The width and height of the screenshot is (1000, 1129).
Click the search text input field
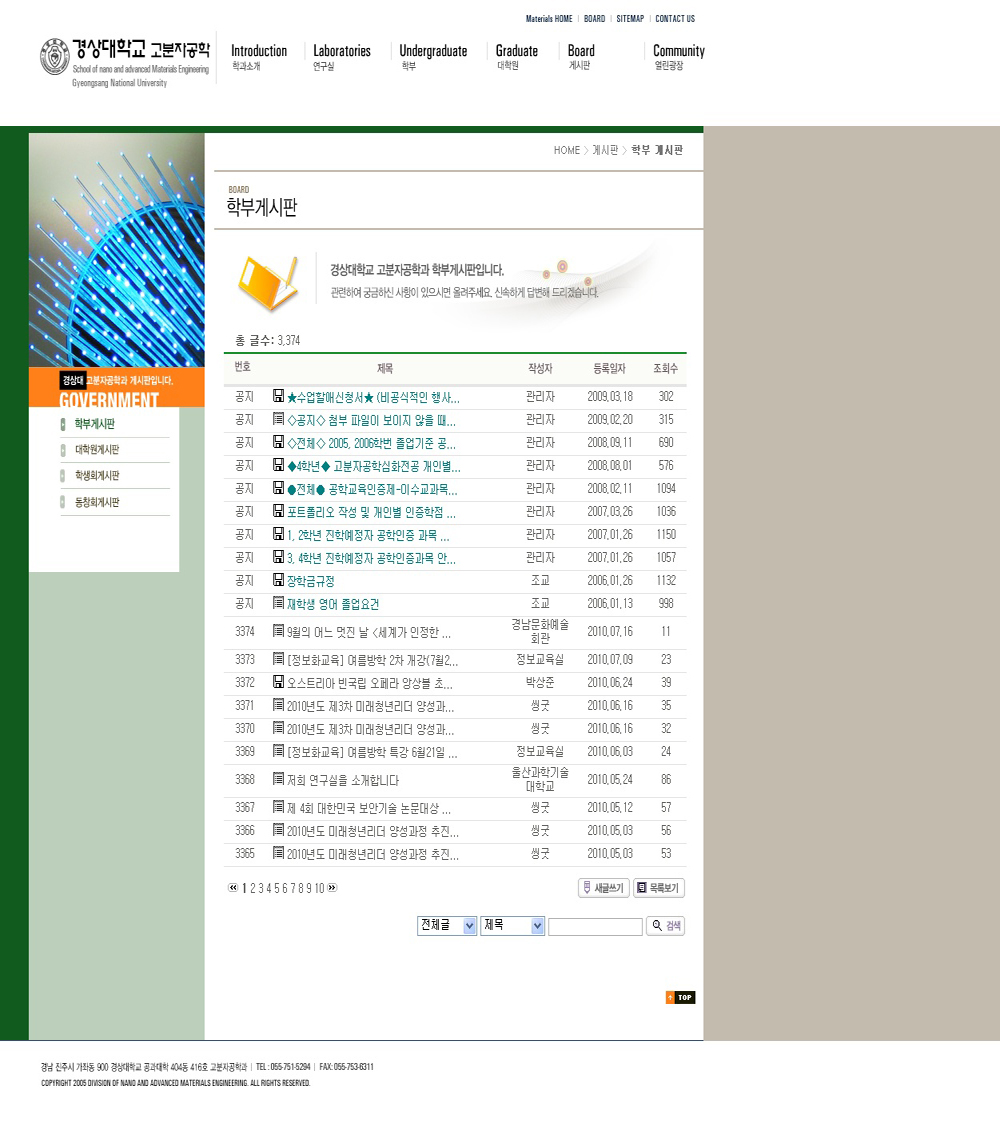pos(595,927)
